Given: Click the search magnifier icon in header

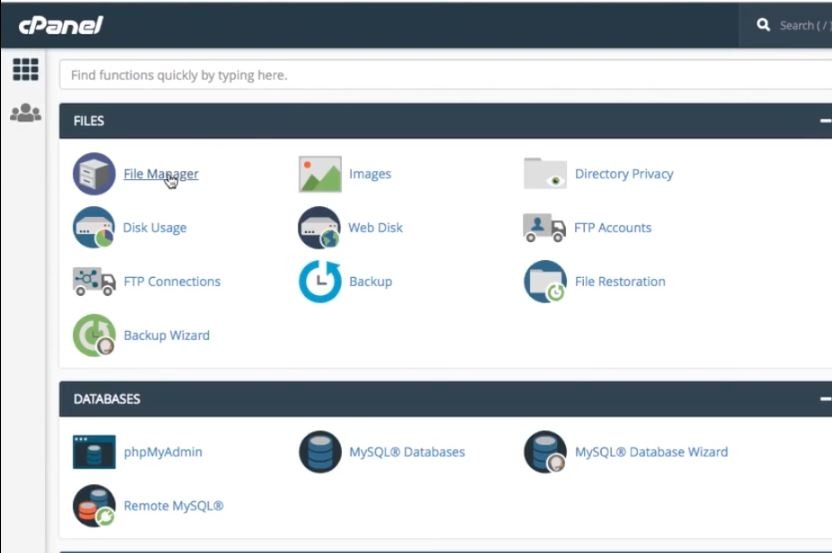Looking at the screenshot, I should [x=764, y=25].
